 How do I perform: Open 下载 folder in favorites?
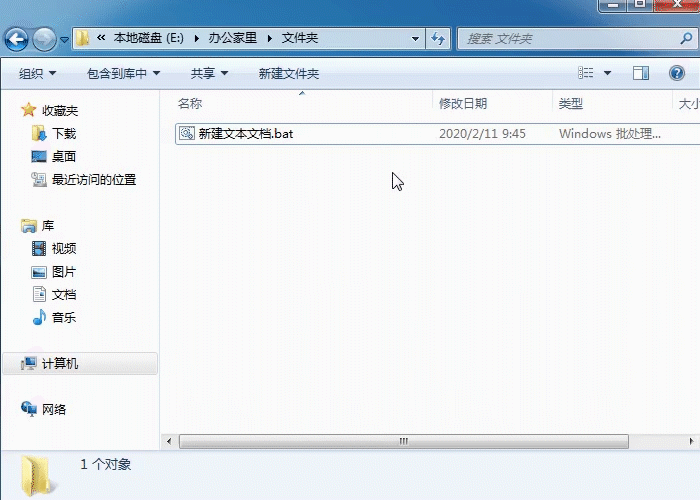tap(63, 133)
